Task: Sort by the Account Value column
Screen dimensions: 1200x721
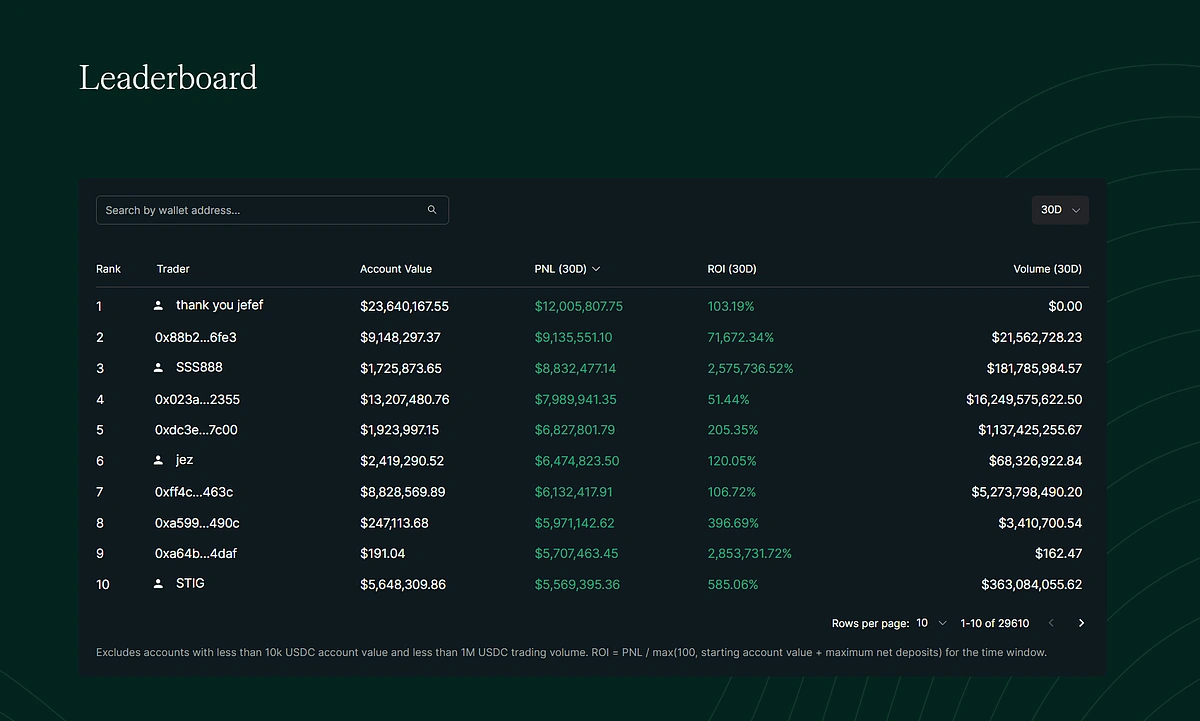Action: point(396,268)
